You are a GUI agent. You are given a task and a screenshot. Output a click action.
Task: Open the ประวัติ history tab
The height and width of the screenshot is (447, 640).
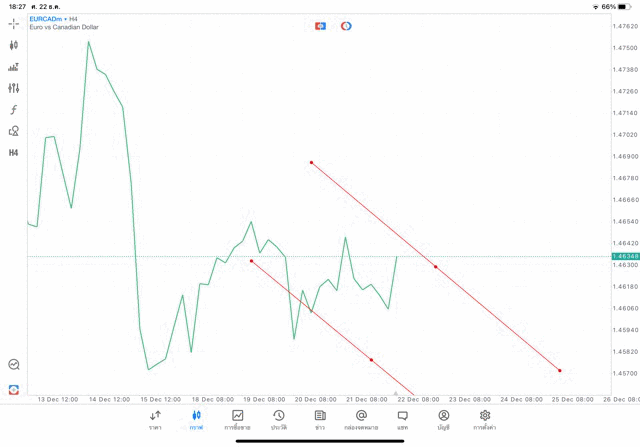(278, 419)
